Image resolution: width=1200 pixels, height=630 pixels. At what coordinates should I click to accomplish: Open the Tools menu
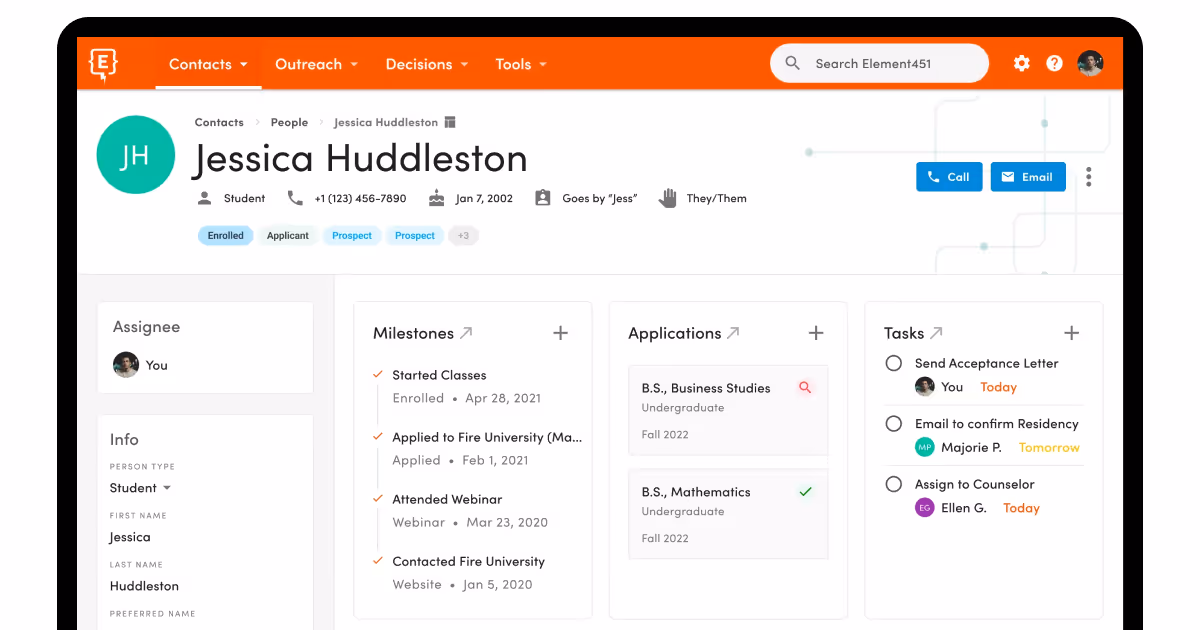[521, 64]
